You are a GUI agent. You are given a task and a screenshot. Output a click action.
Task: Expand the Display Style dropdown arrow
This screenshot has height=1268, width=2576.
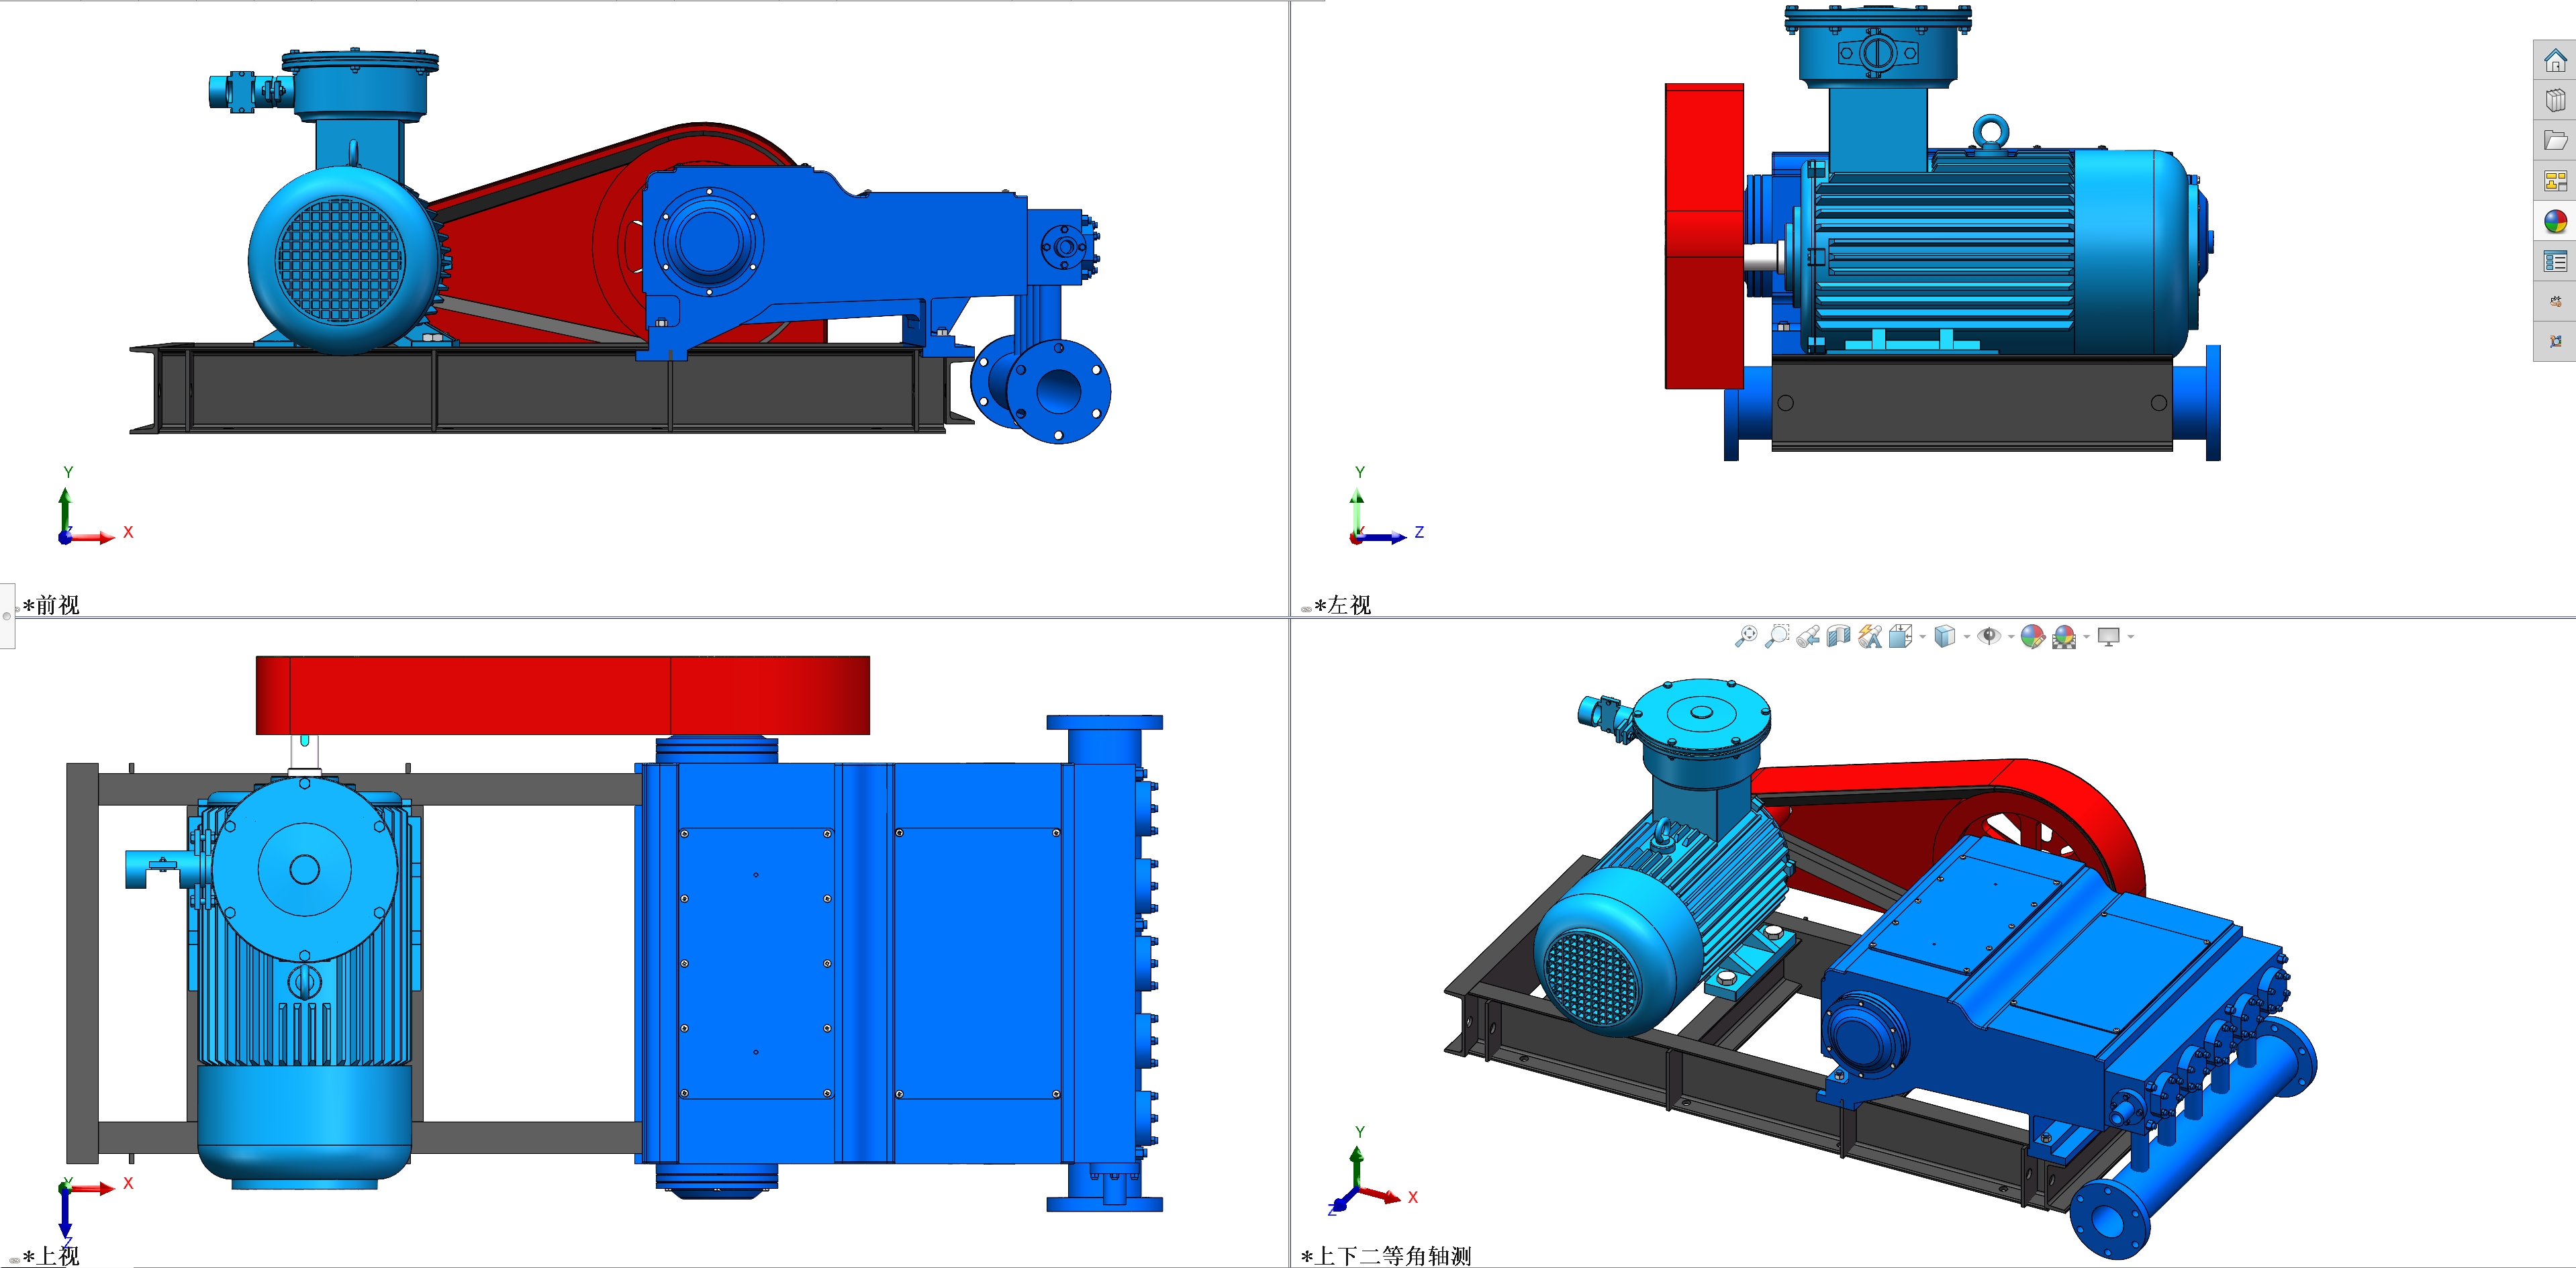[x=1967, y=637]
